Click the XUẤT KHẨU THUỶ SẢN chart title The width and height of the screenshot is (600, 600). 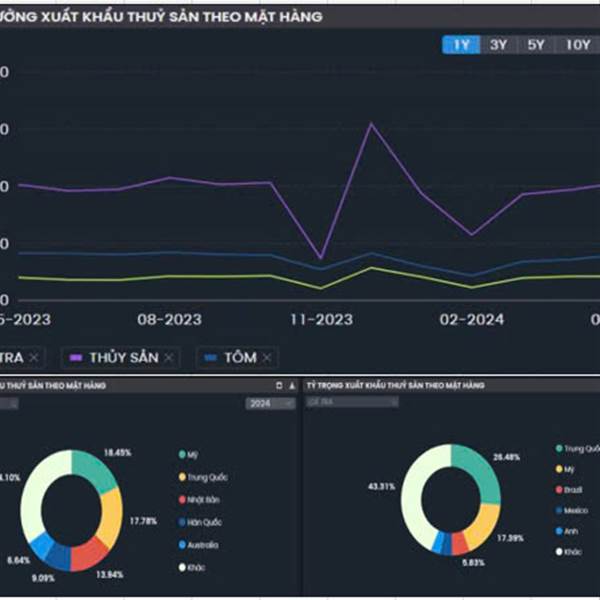click(x=161, y=17)
